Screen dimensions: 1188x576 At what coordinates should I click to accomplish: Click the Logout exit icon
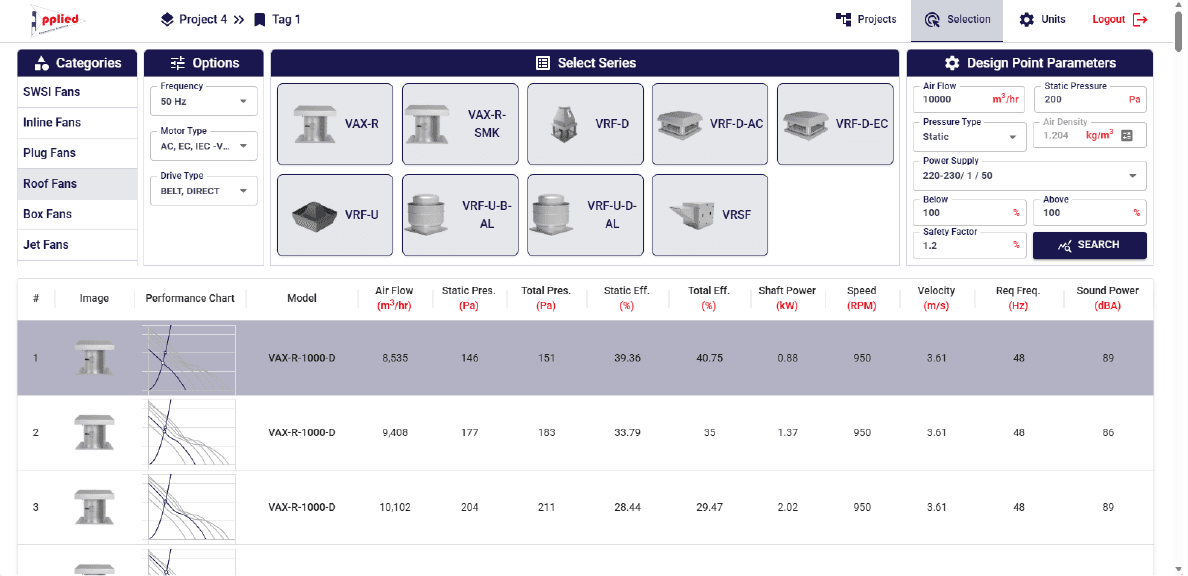[1140, 20]
